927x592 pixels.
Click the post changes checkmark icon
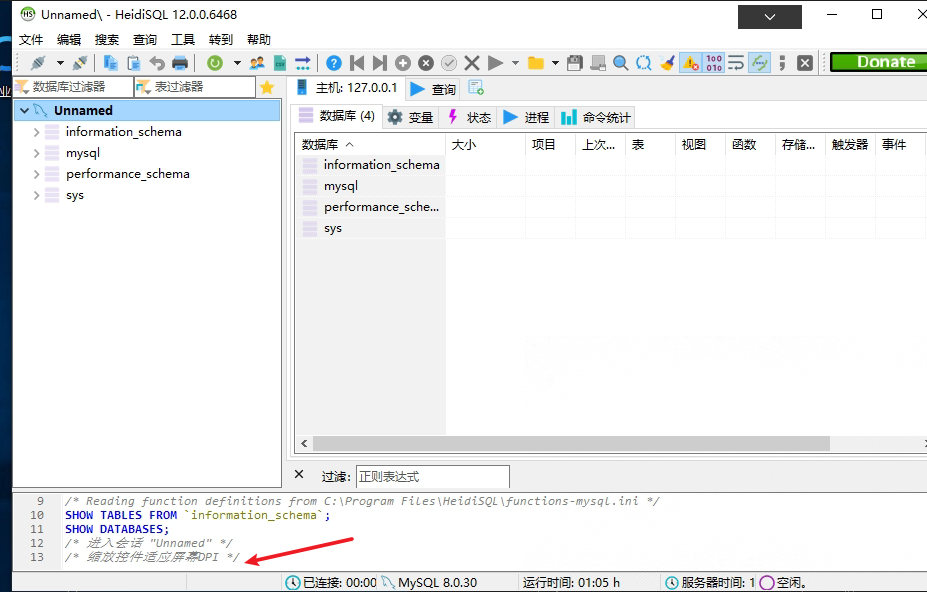tap(449, 63)
